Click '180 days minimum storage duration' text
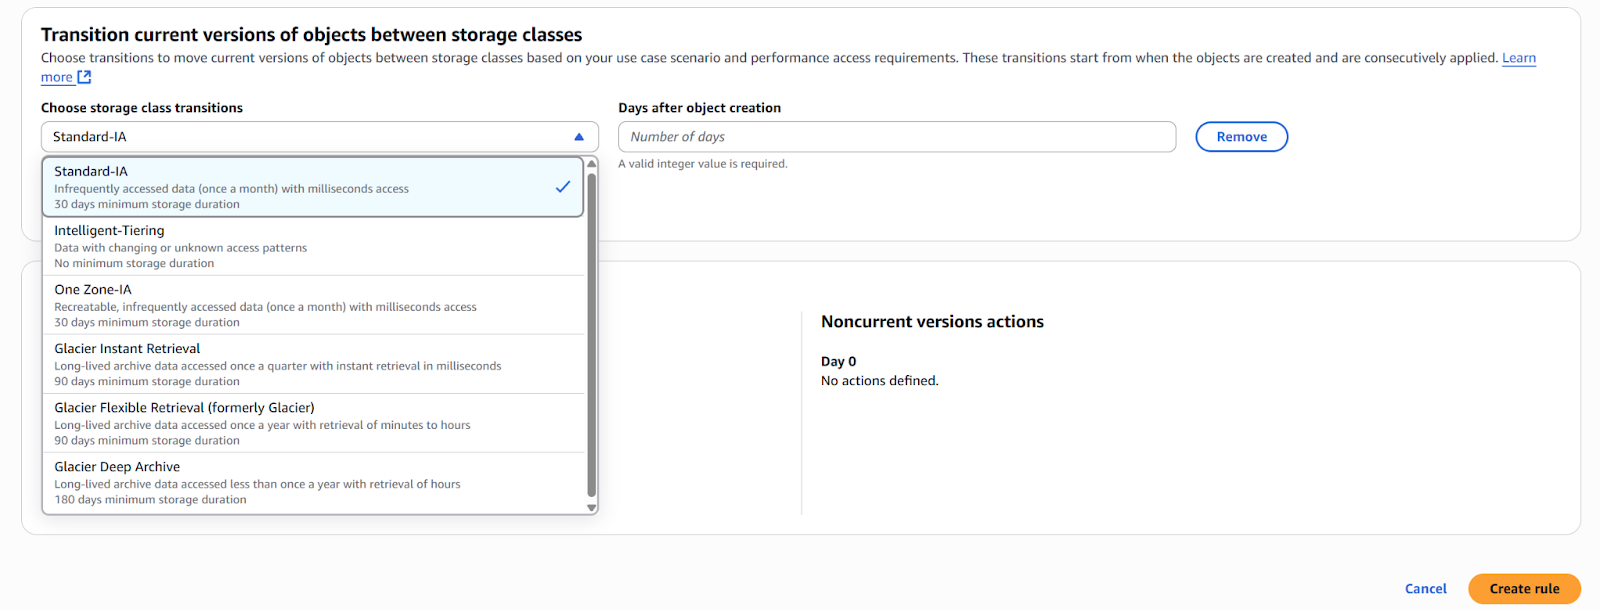The height and width of the screenshot is (611, 1600). pos(150,500)
